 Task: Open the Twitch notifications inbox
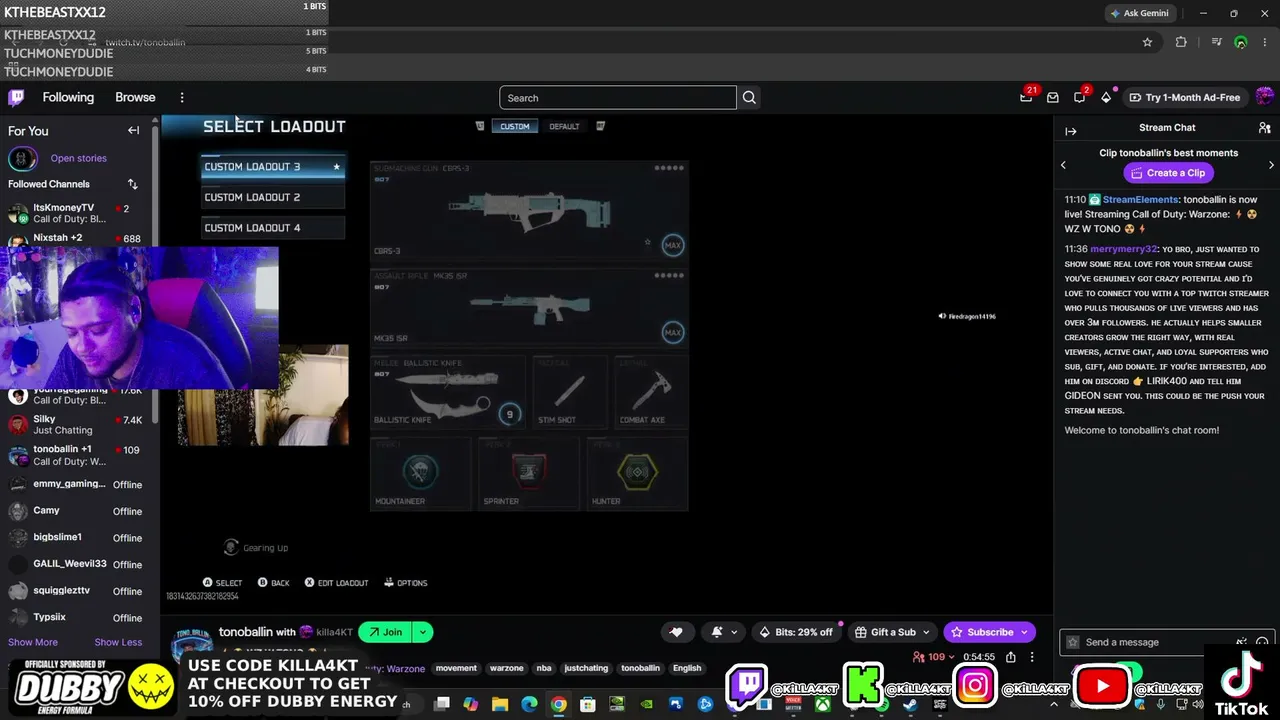pyautogui.click(x=1053, y=97)
